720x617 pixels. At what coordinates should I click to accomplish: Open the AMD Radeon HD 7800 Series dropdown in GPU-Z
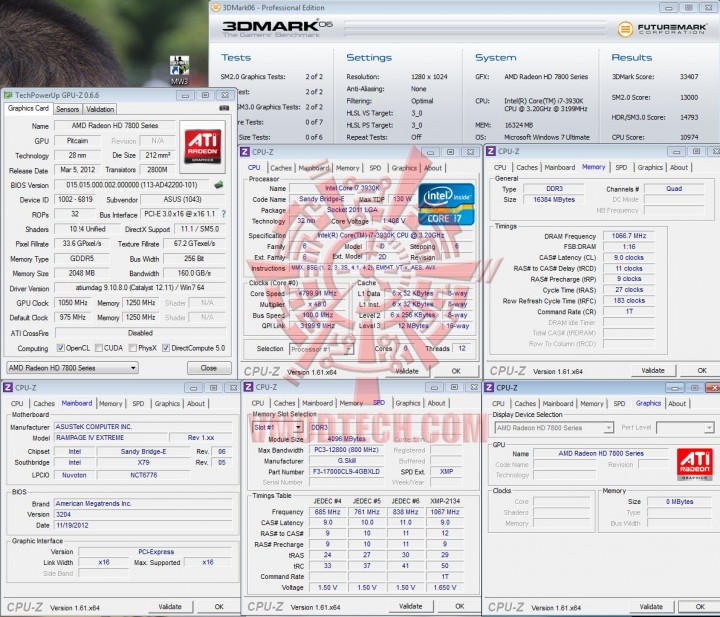(x=72, y=368)
